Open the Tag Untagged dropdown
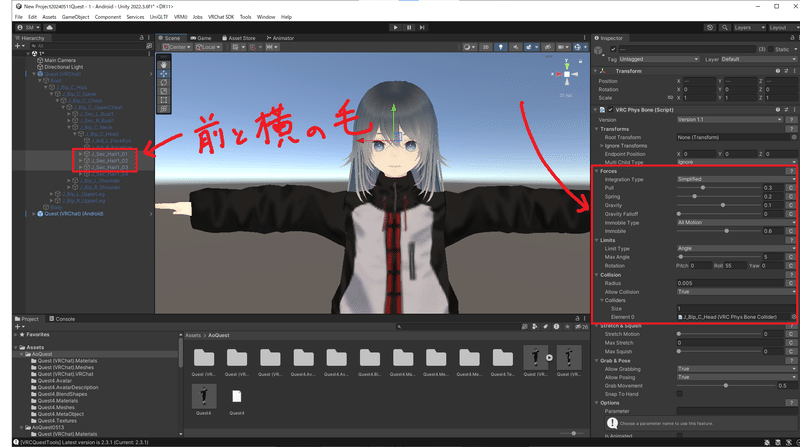800x447 pixels. pos(659,59)
